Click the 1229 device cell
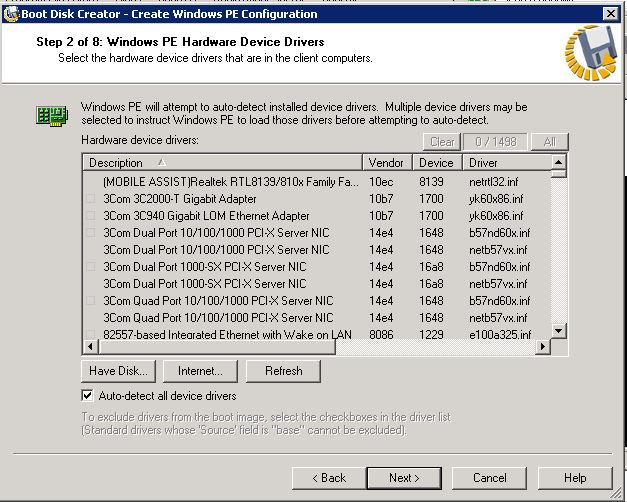The height and width of the screenshot is (502, 627). (x=431, y=334)
